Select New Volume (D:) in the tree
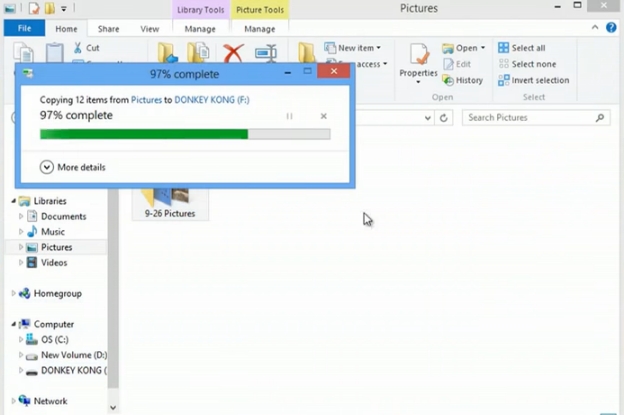 (x=74, y=355)
